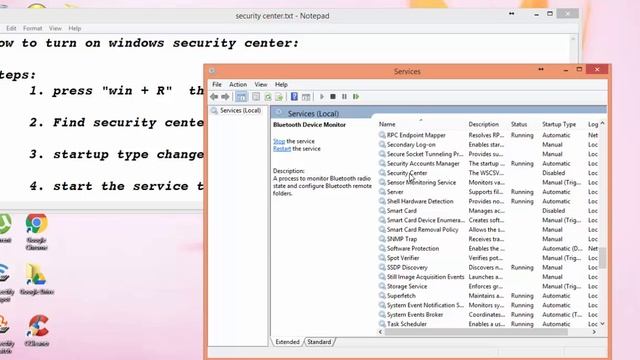Open Google Chrome desktop shortcut

(x=36, y=231)
